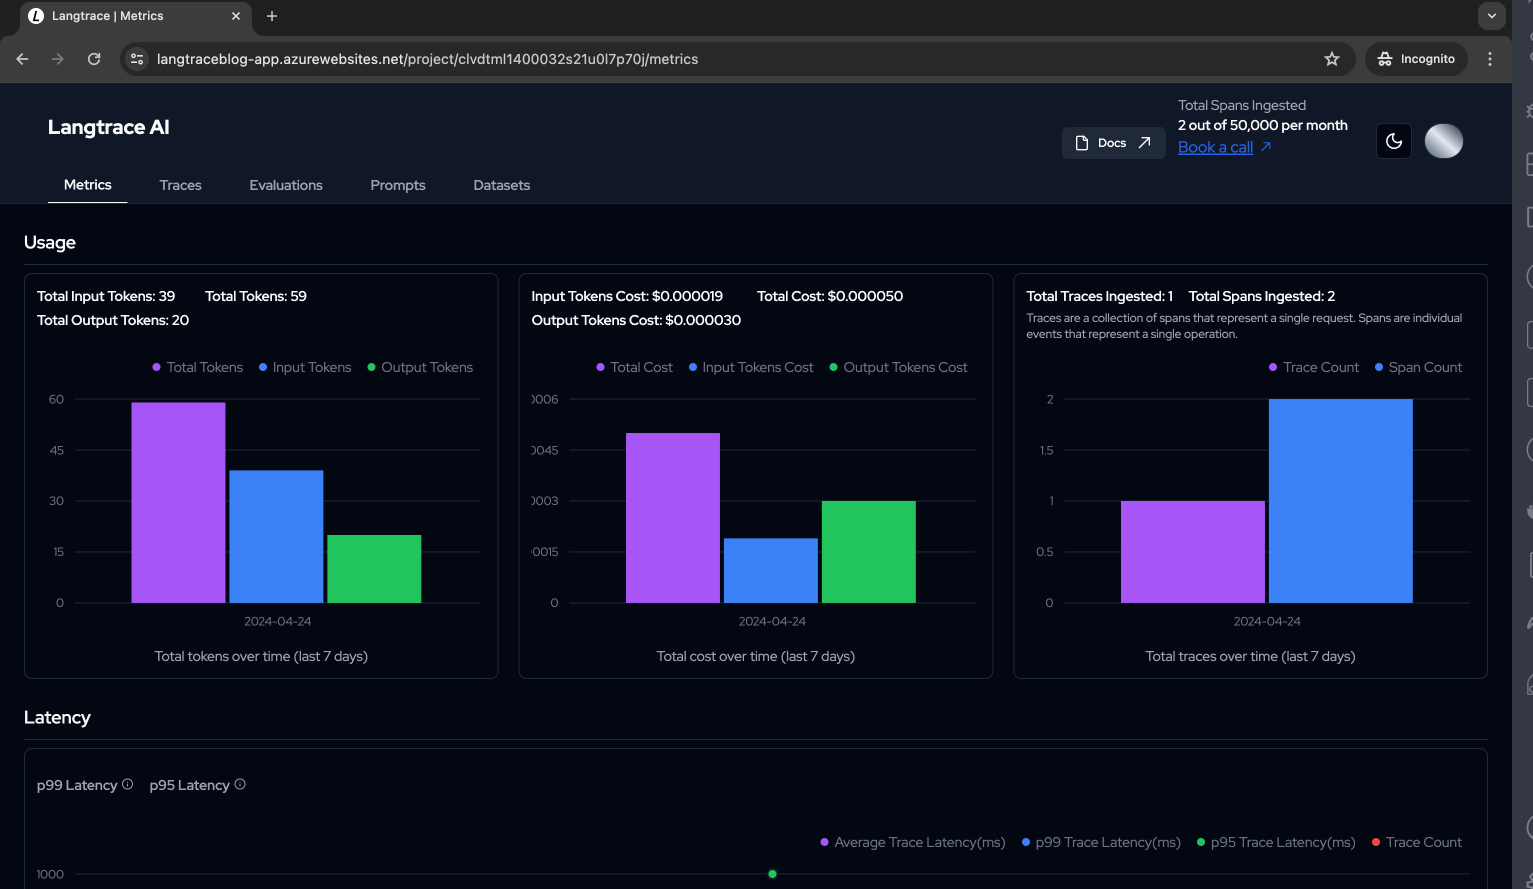Open the Prompts tab
The width and height of the screenshot is (1533, 889).
398,185
